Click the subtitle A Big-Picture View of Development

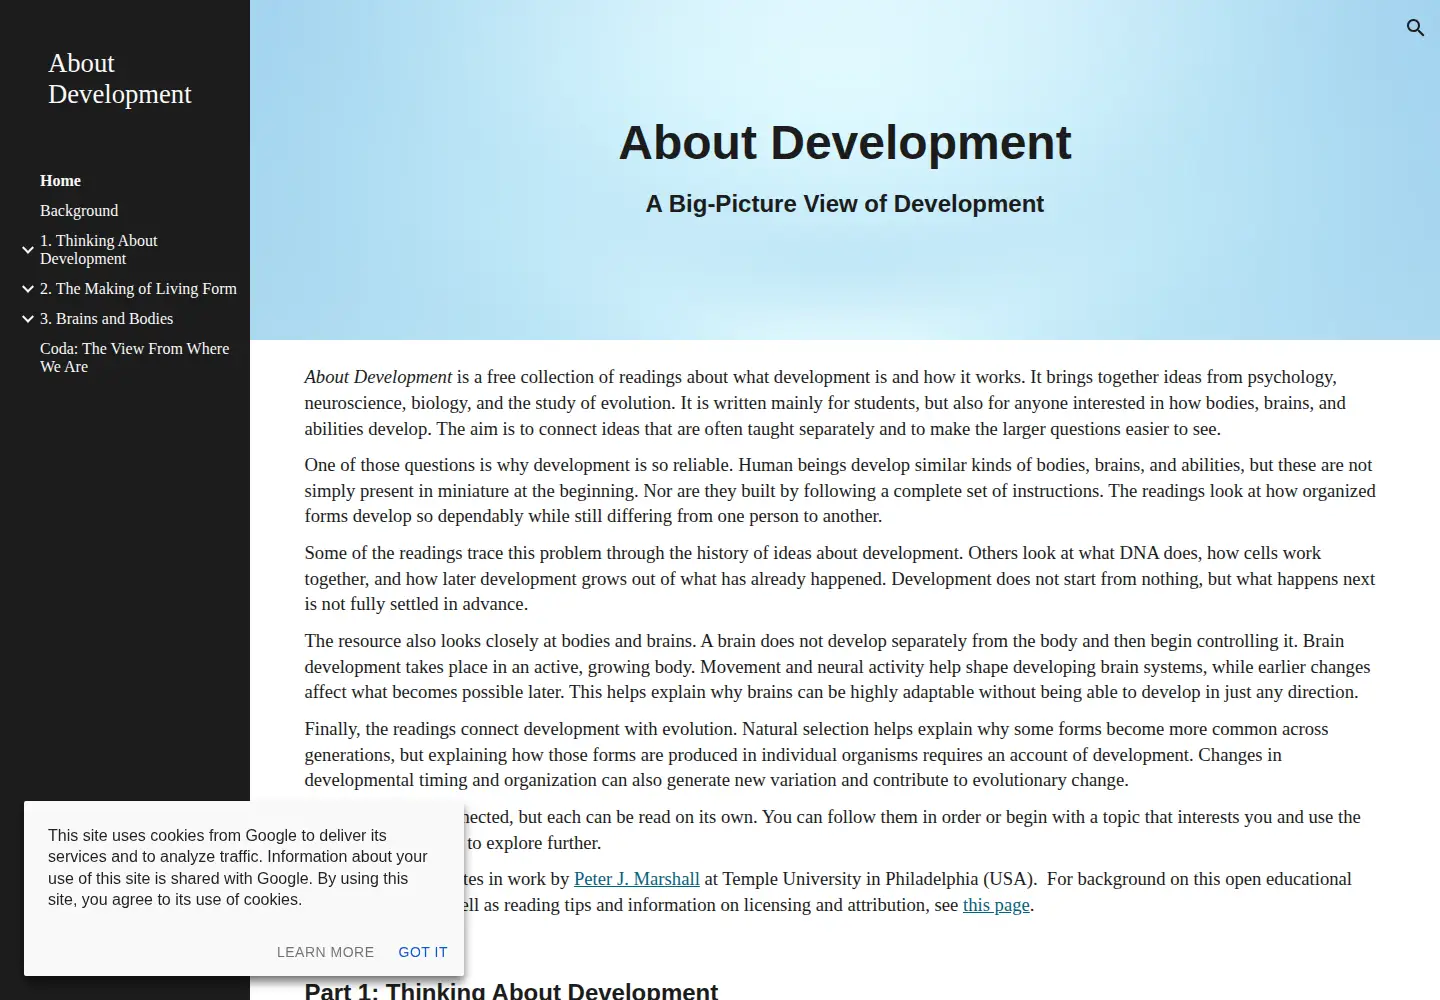845,204
